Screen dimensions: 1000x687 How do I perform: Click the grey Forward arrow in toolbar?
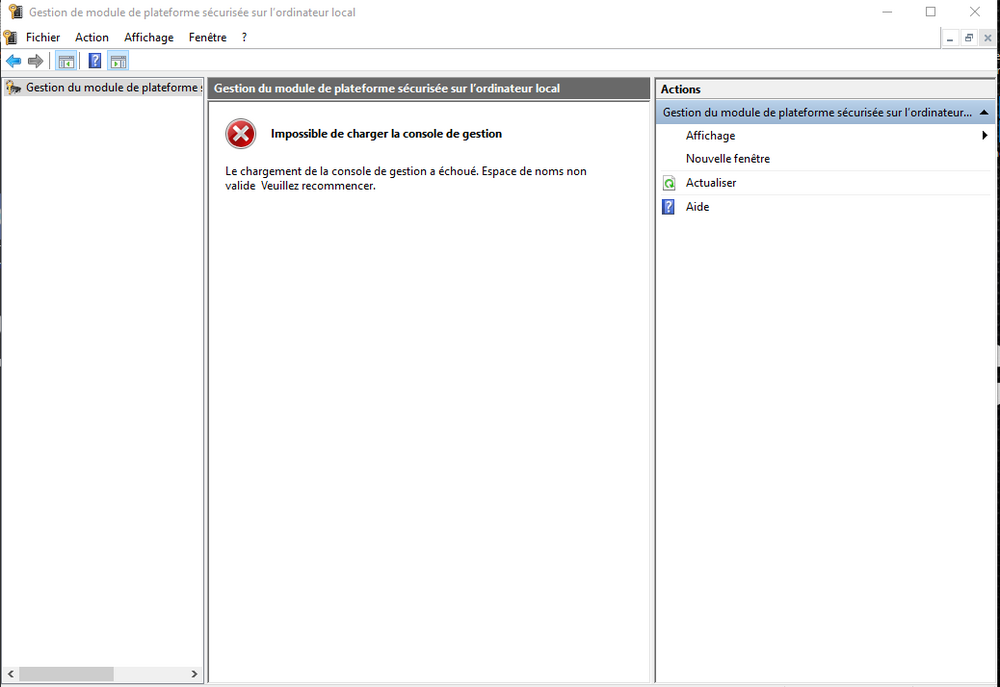(35, 61)
